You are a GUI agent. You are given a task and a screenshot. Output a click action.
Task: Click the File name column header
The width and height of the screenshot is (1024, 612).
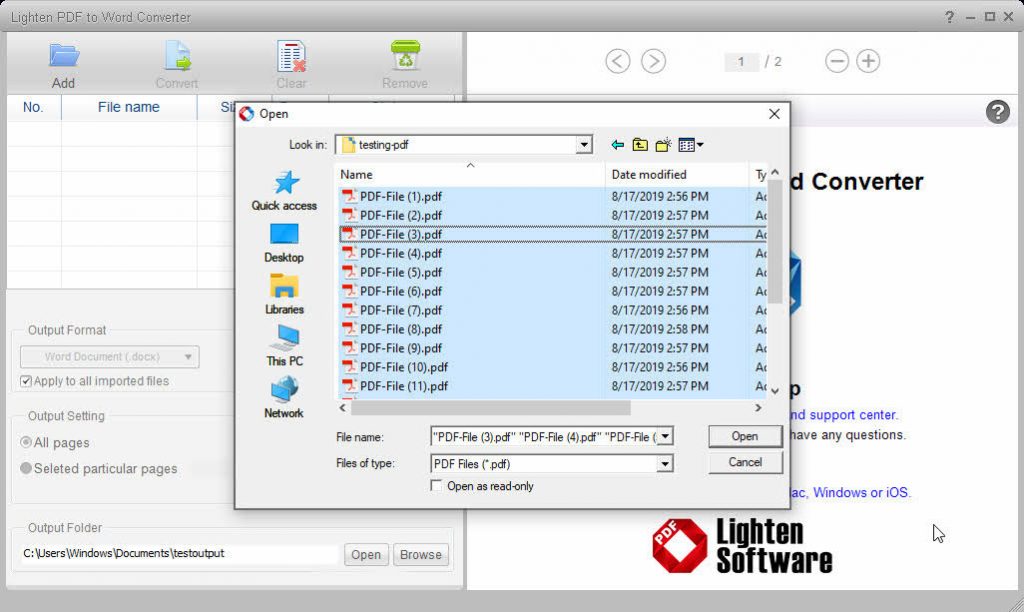pos(129,107)
